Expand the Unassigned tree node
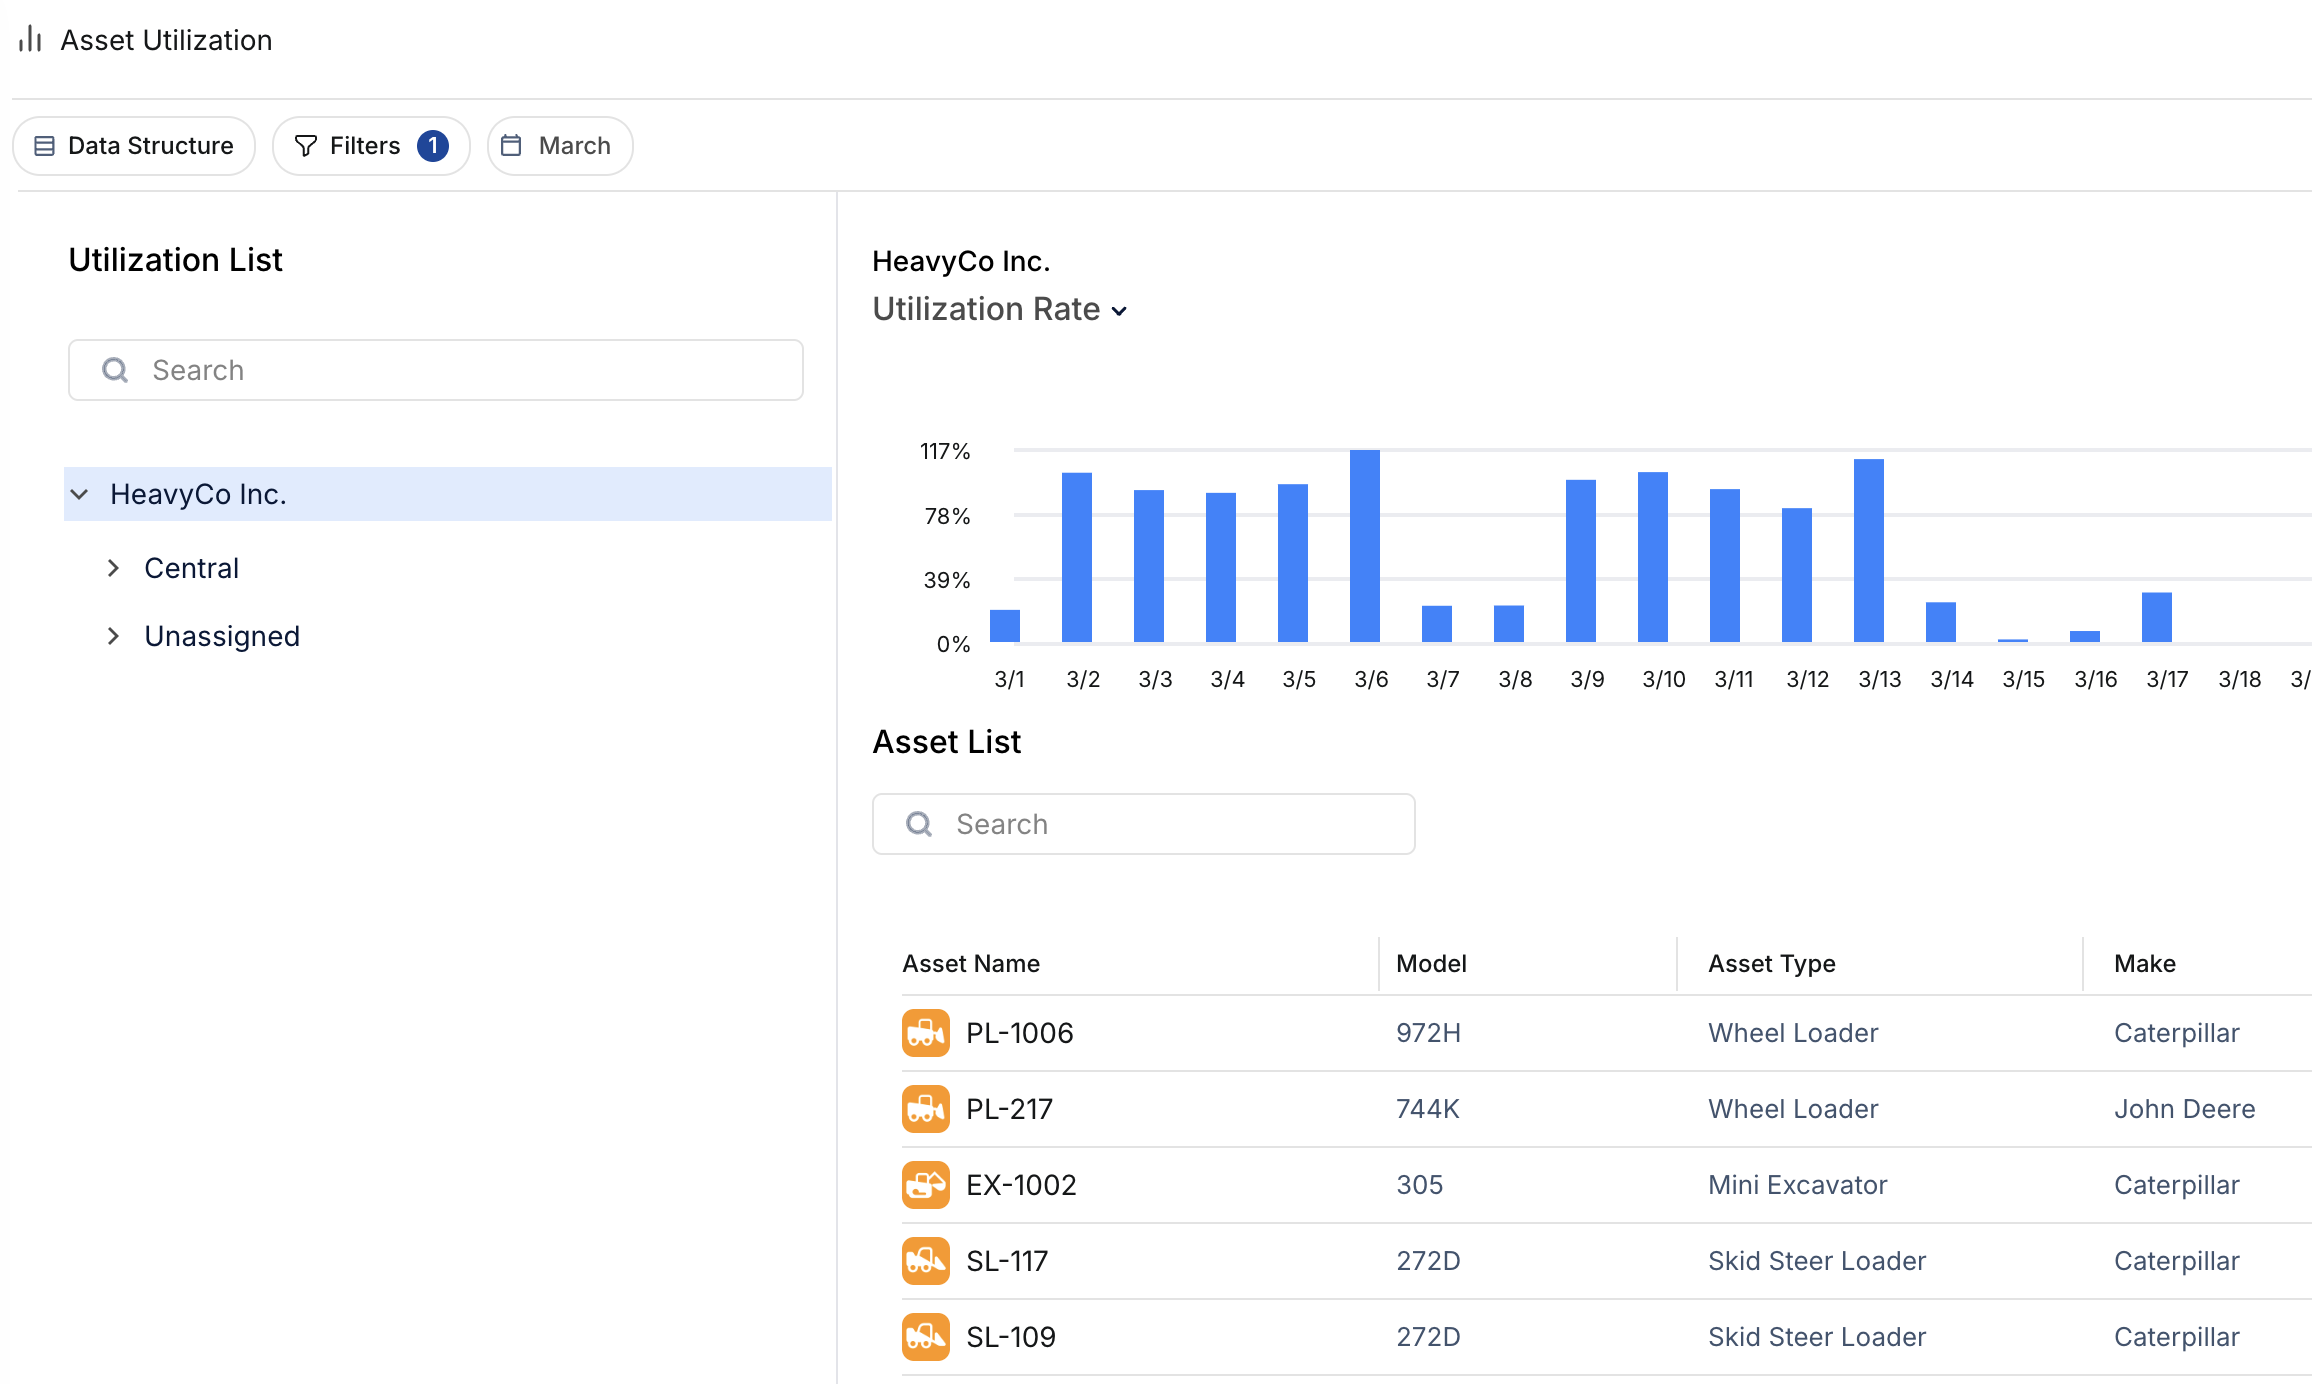Viewport: 2312px width, 1384px height. [113, 635]
